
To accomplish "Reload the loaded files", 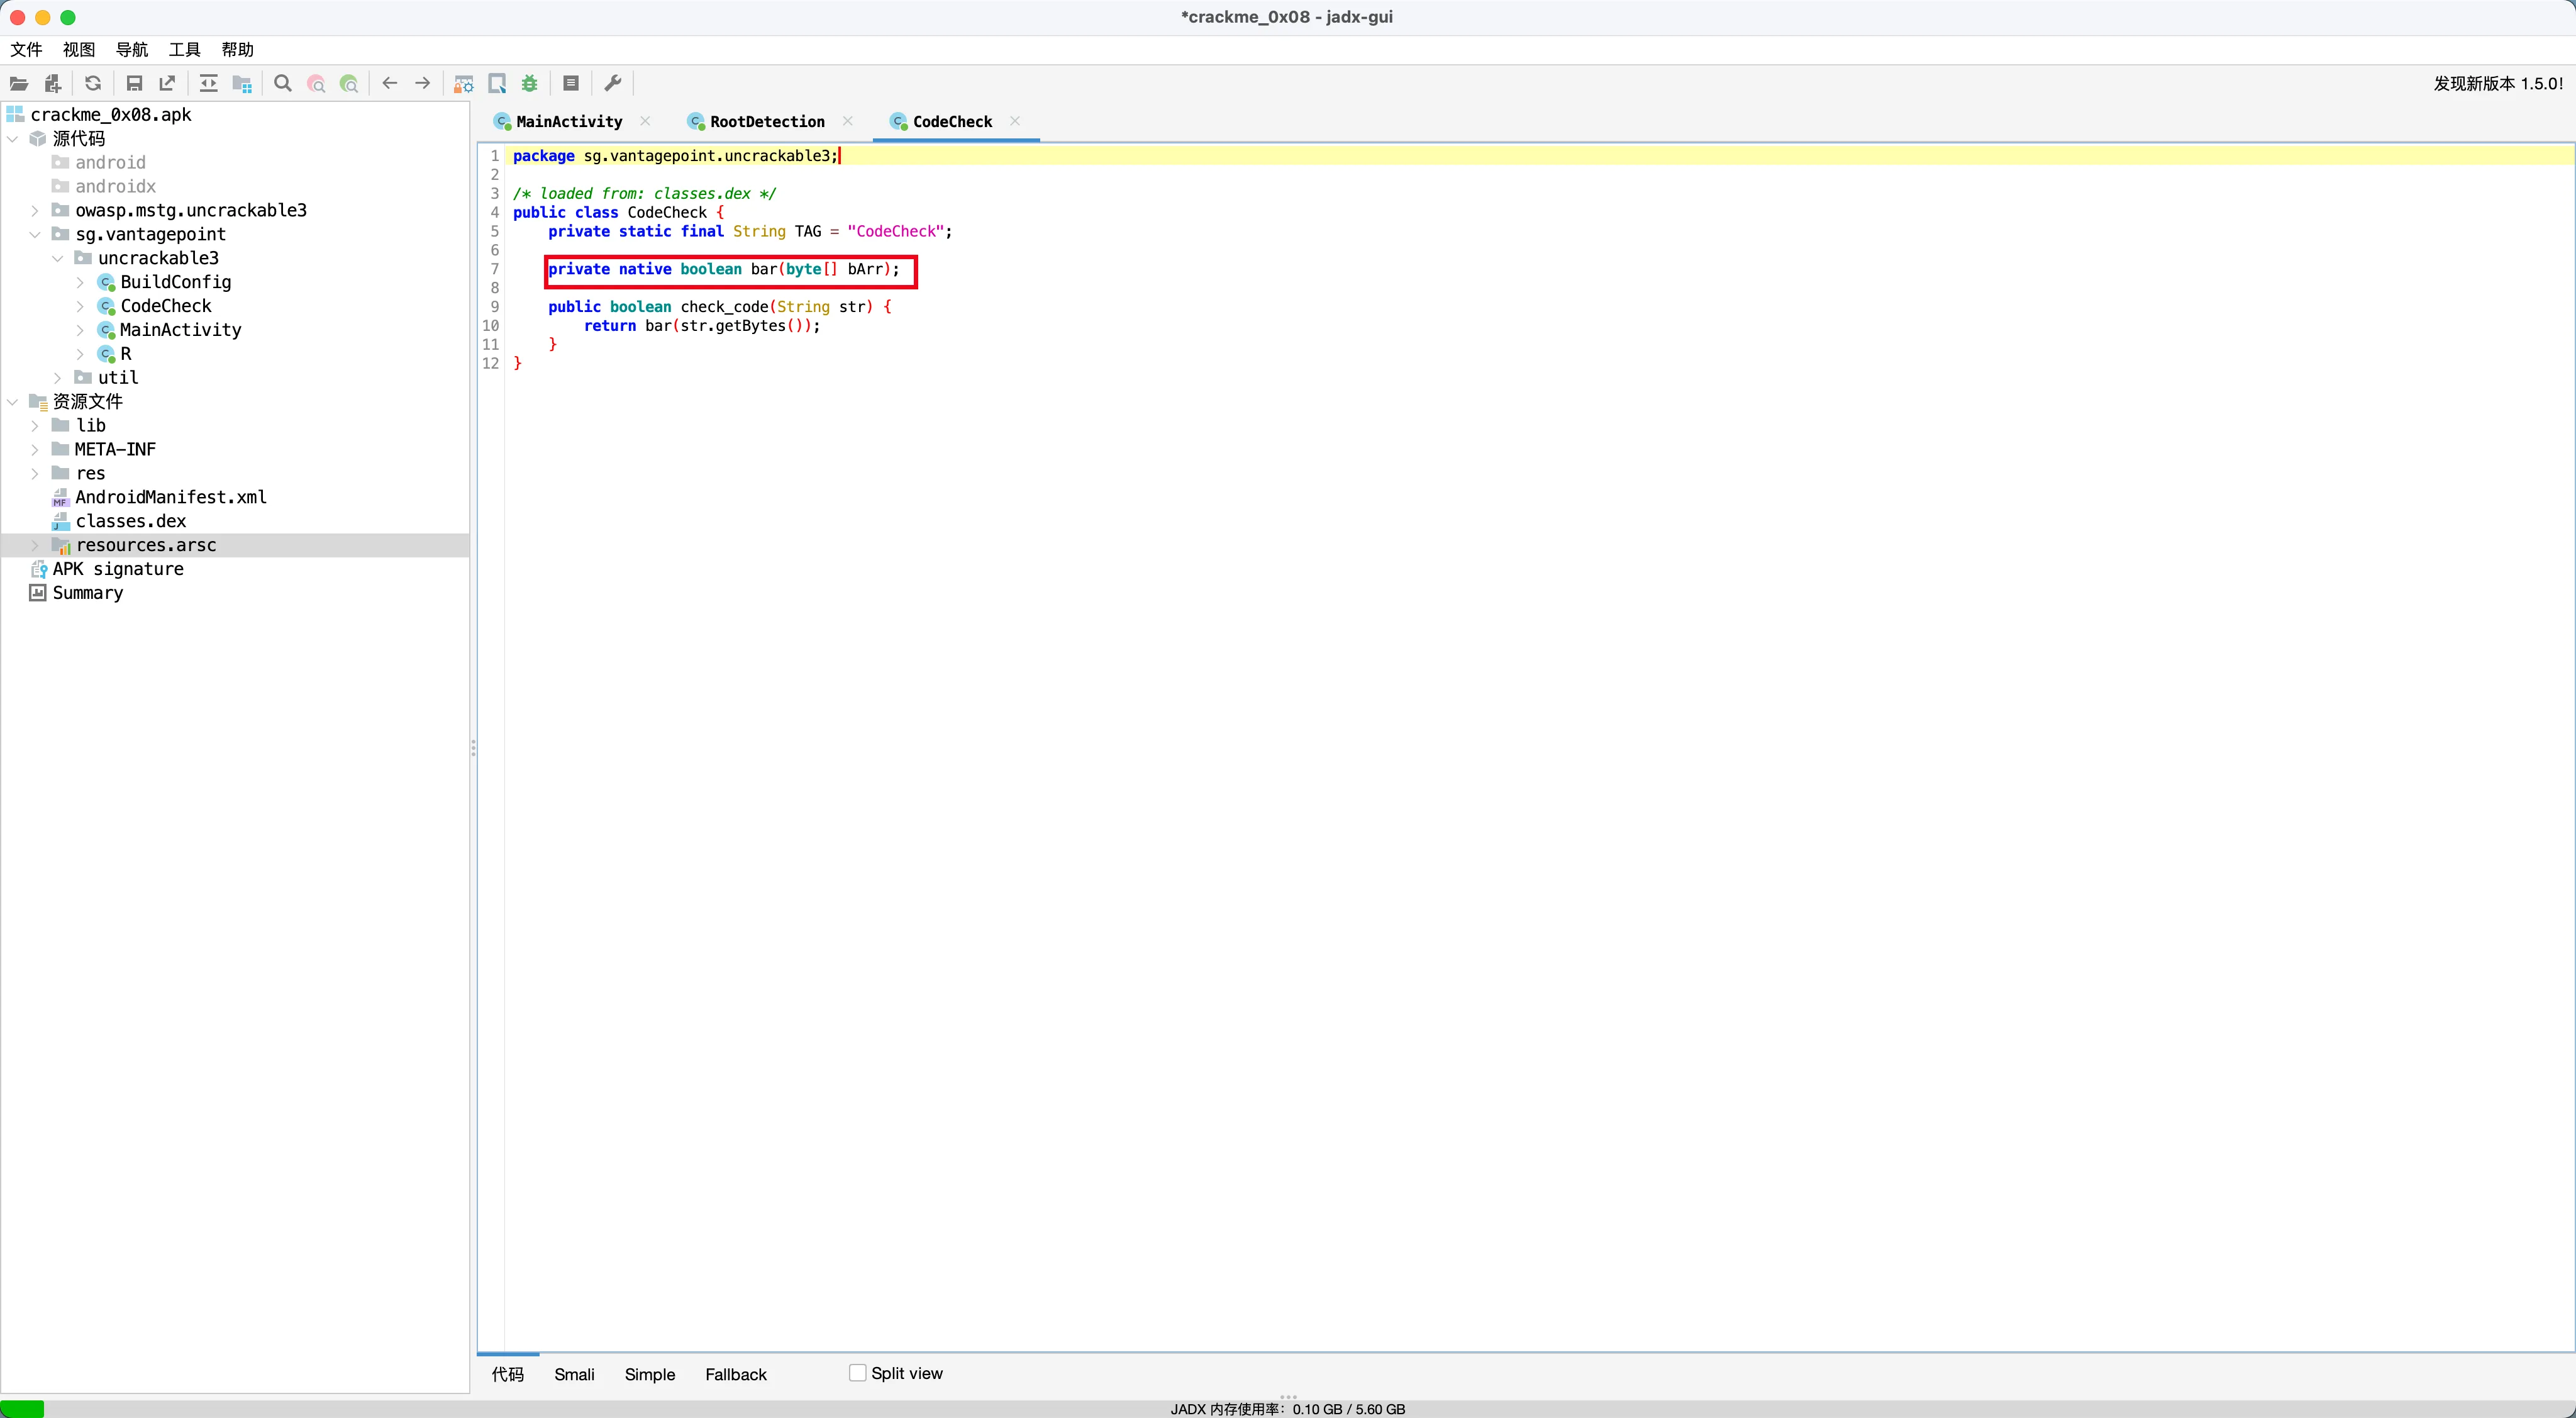I will (93, 83).
